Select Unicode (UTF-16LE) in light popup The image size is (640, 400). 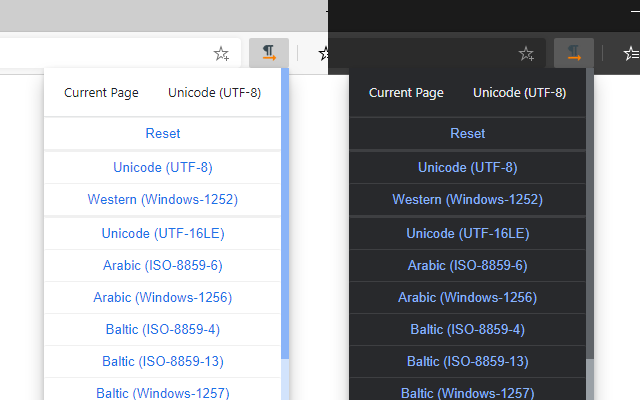click(x=163, y=233)
